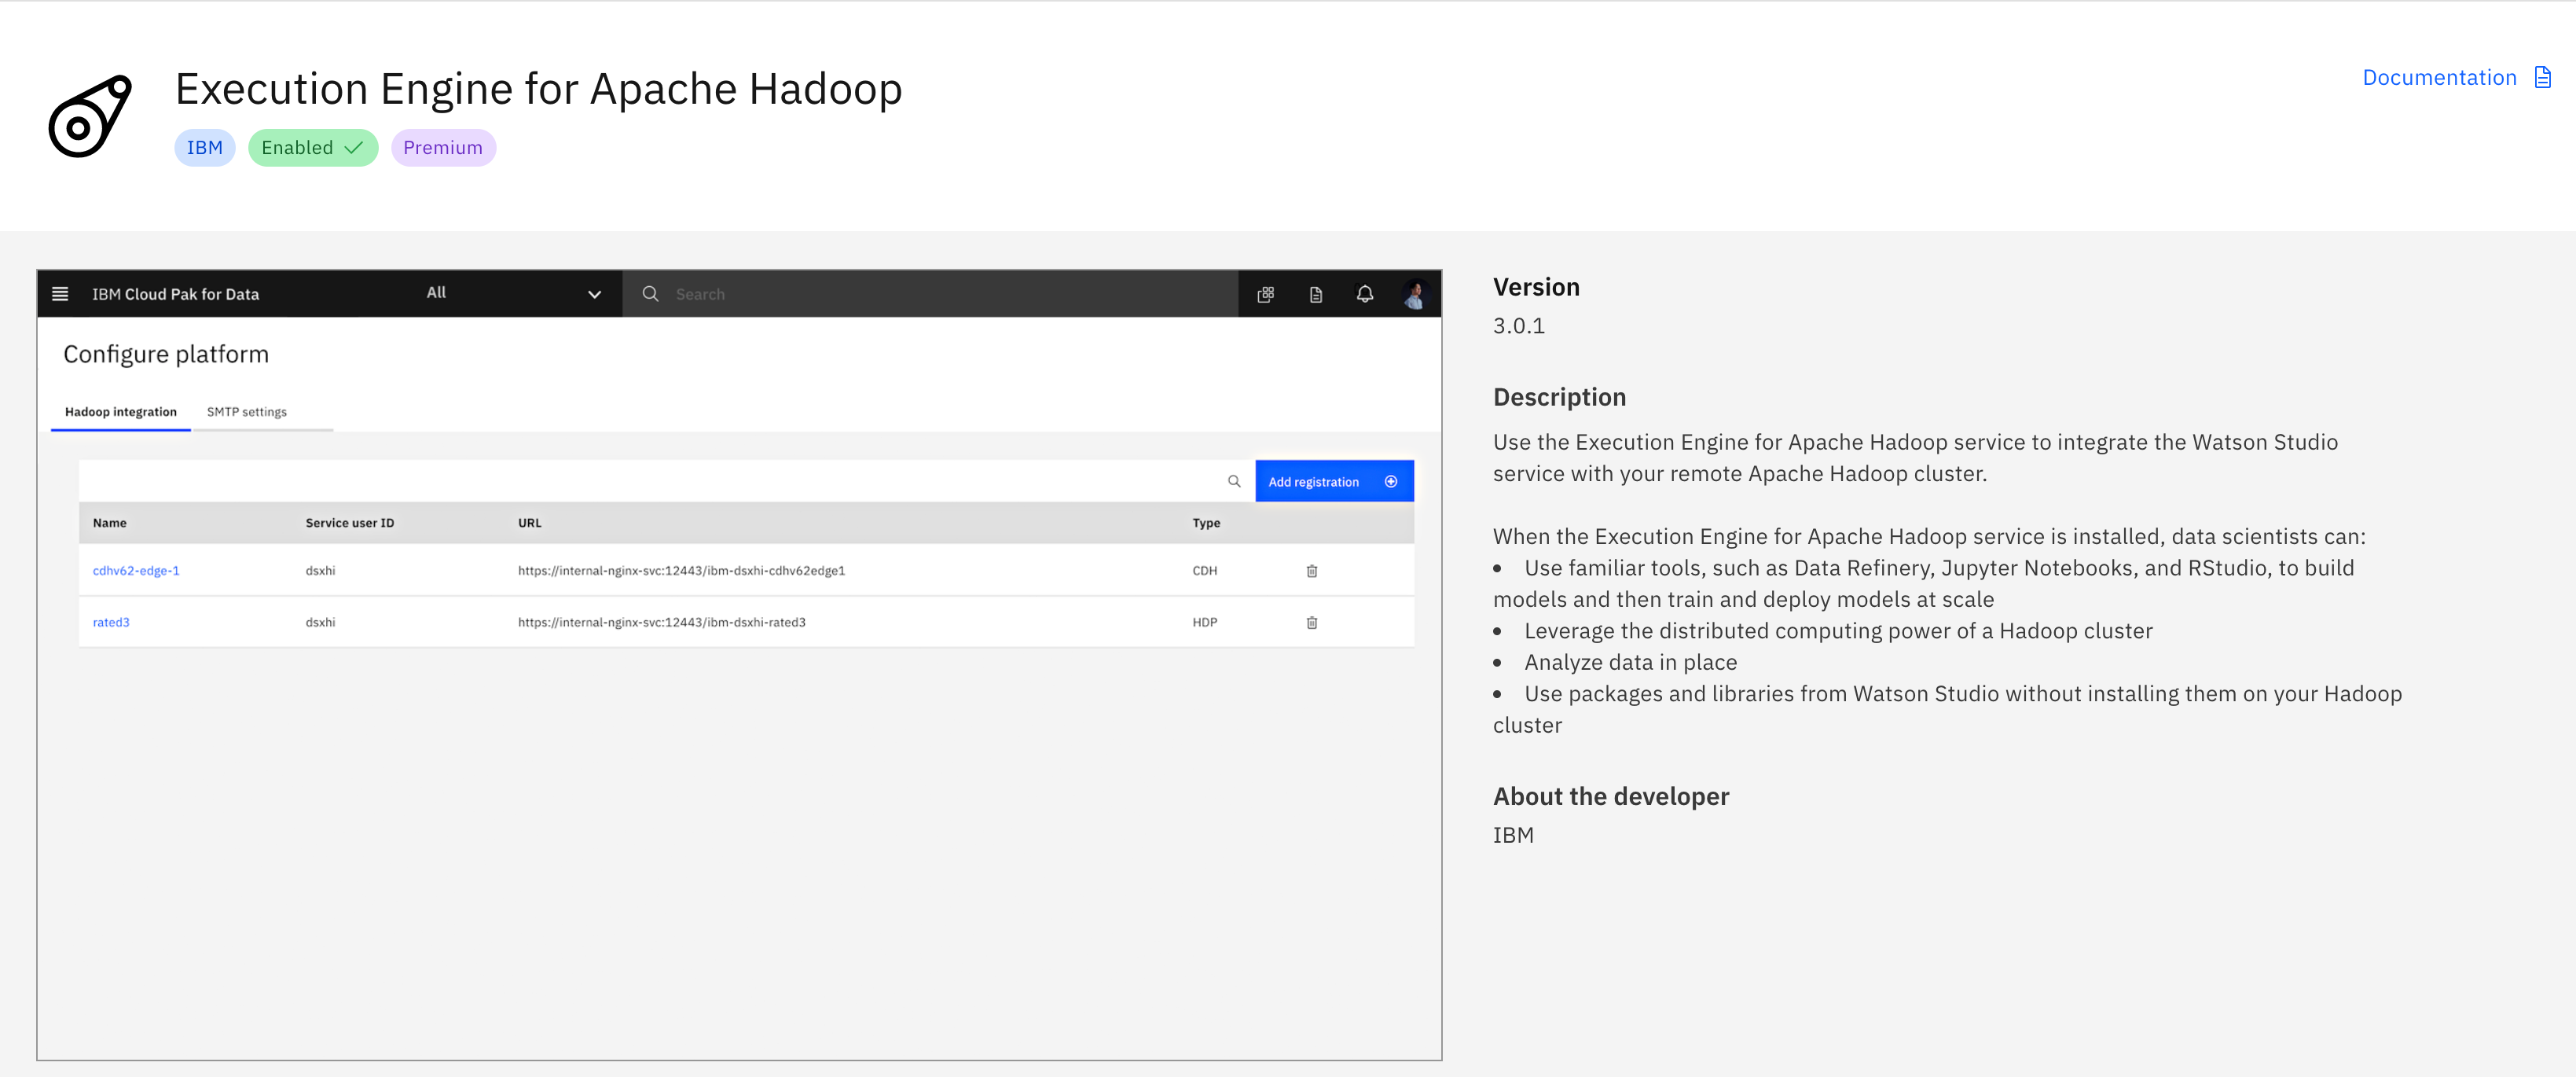Expand the All scope dropdown
The image size is (2576, 1077).
click(x=514, y=294)
